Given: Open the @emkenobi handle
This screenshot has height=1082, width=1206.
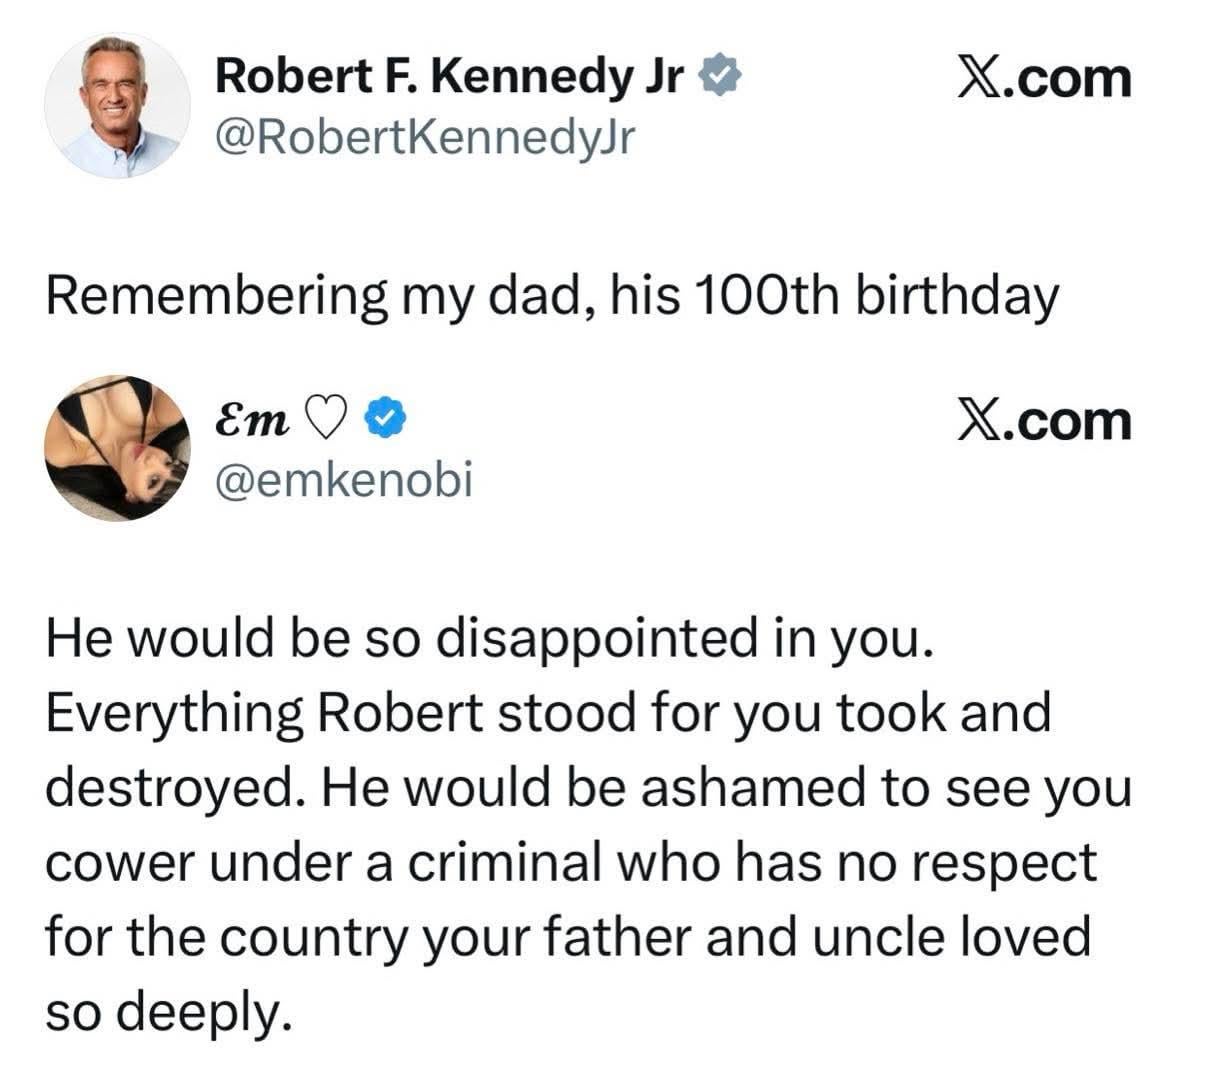Looking at the screenshot, I should click(344, 481).
